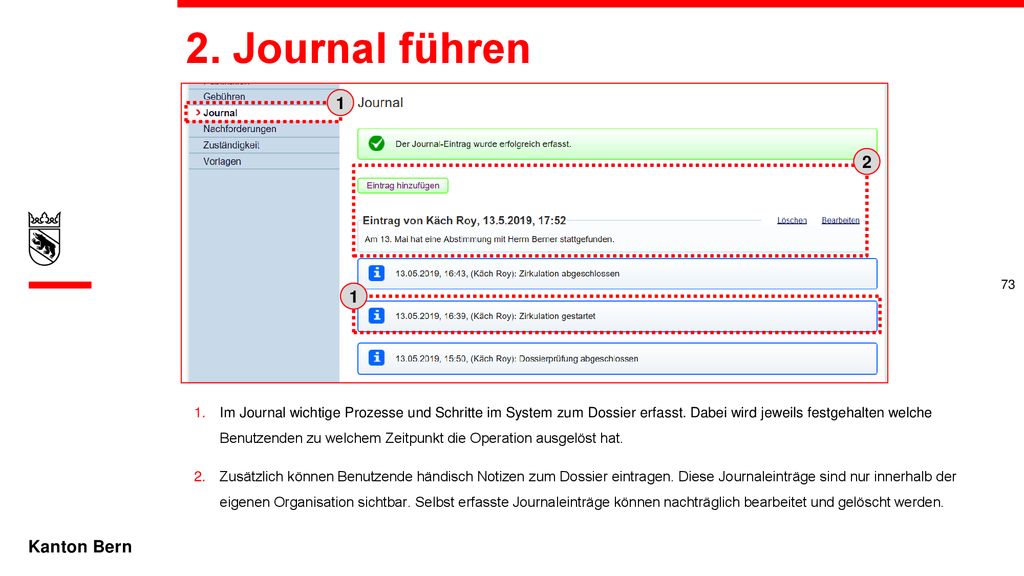Click the Kanton Bern coat of arms logo
1024x576 pixels.
pyautogui.click(x=44, y=238)
